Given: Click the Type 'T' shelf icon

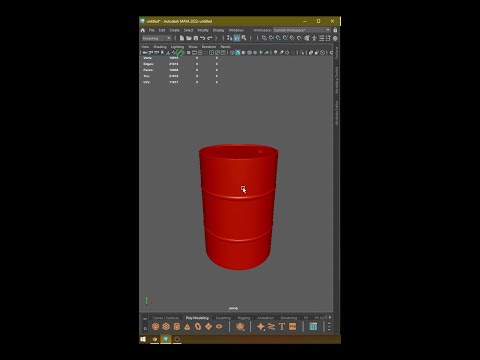Looking at the screenshot, I should [x=282, y=327].
